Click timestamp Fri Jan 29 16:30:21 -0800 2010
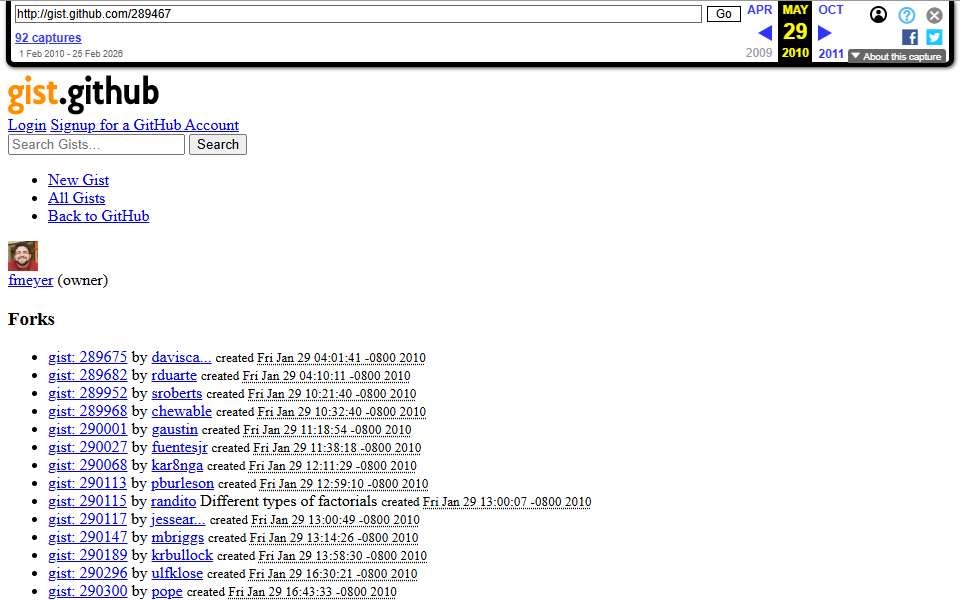960x600 pixels. (332, 574)
